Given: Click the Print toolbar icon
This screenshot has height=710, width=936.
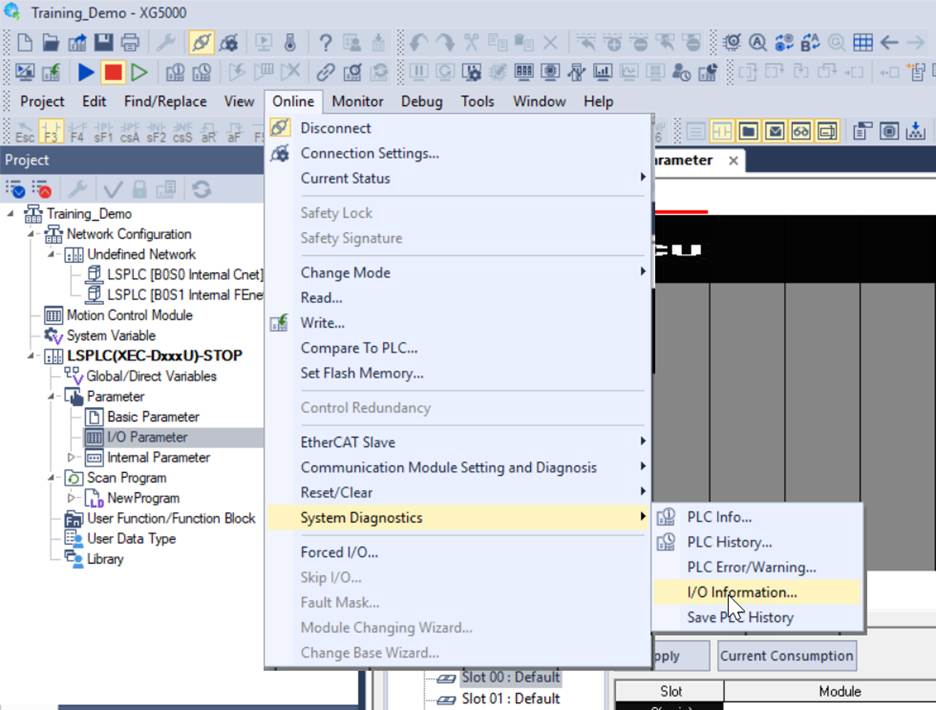Looking at the screenshot, I should click(130, 42).
